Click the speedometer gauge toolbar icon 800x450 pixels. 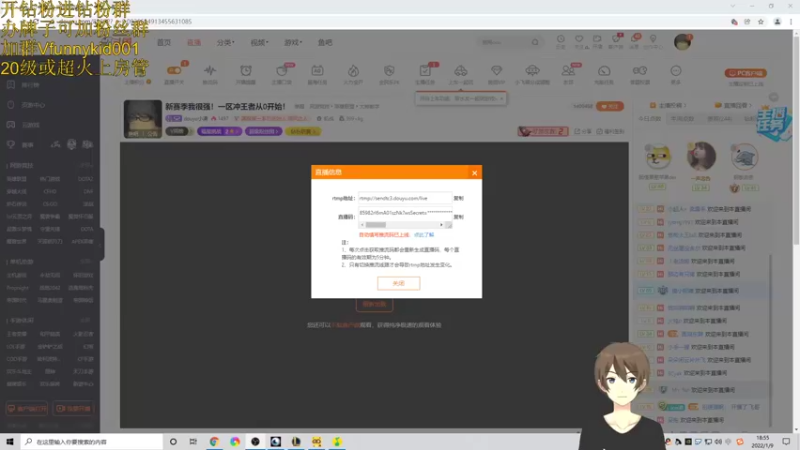click(x=604, y=70)
